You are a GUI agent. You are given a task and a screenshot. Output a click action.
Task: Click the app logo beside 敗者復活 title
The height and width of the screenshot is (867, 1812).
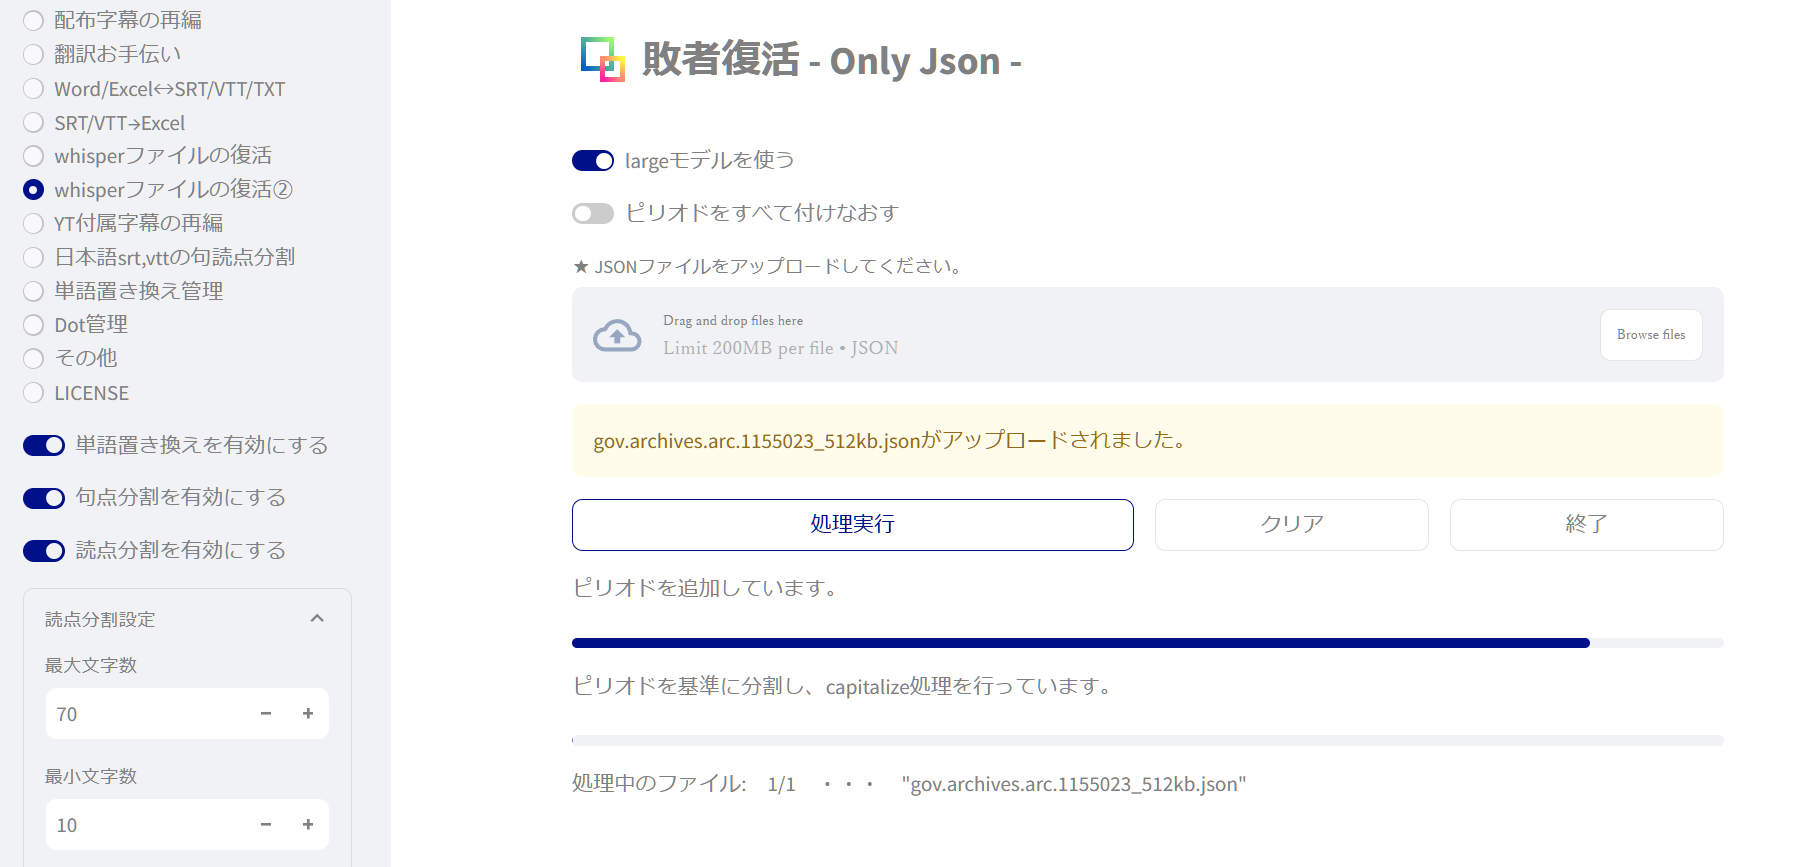[602, 60]
